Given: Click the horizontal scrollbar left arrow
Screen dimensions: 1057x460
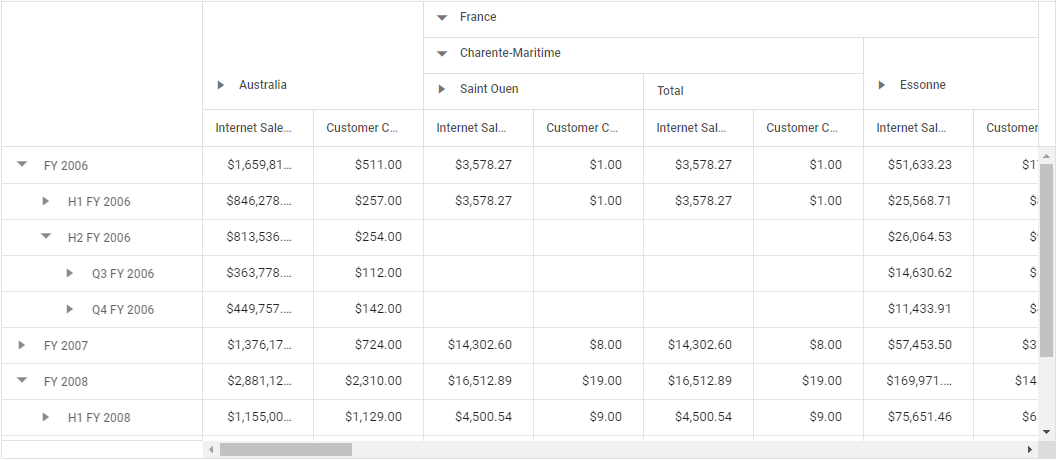Looking at the screenshot, I should [210, 449].
